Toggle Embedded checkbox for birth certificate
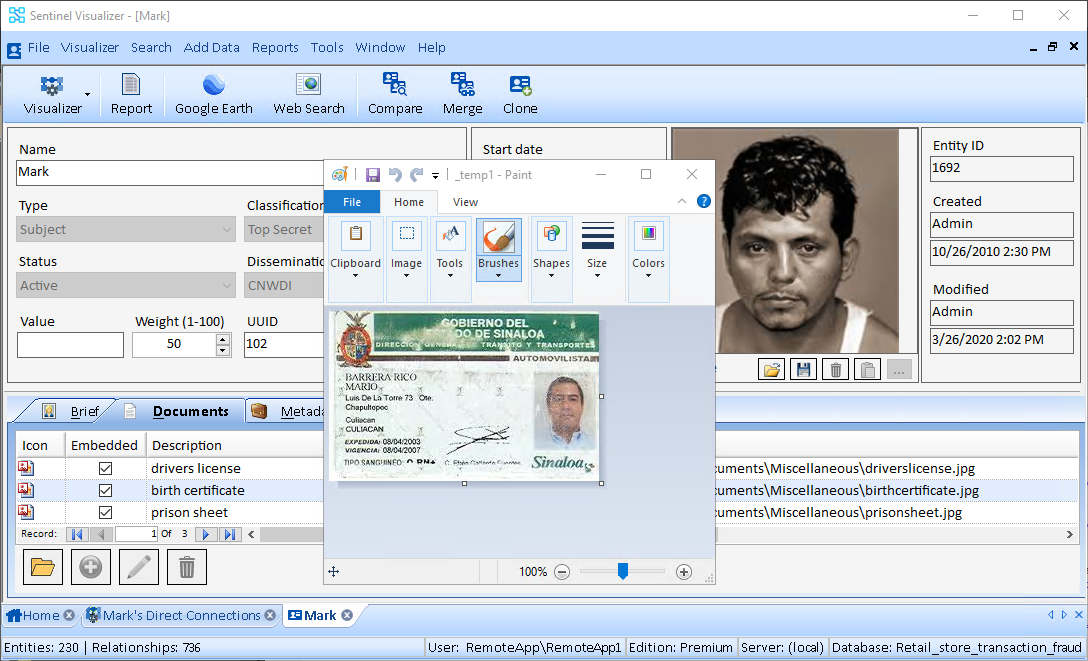The height and width of the screenshot is (661, 1088). pos(105,491)
